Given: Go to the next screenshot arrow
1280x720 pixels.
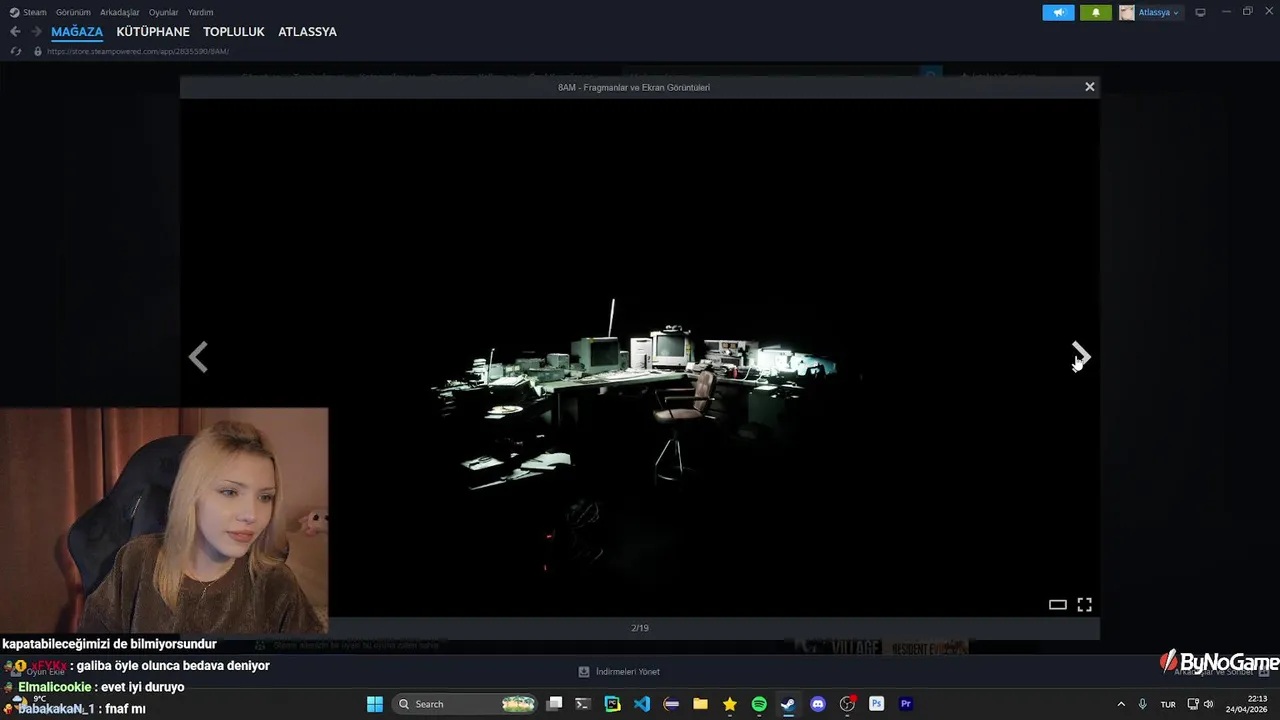Looking at the screenshot, I should tap(1081, 356).
